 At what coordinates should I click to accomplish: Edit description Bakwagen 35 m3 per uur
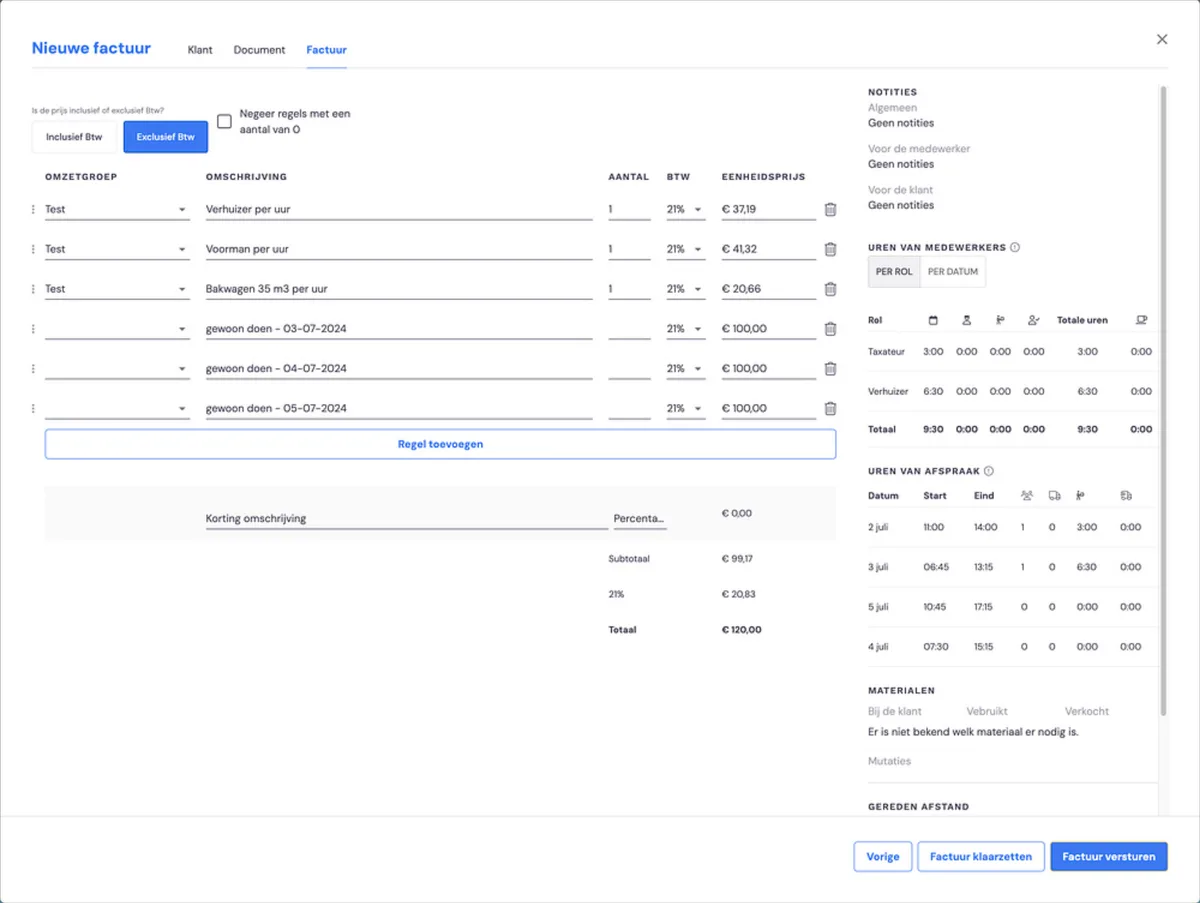pyautogui.click(x=399, y=289)
